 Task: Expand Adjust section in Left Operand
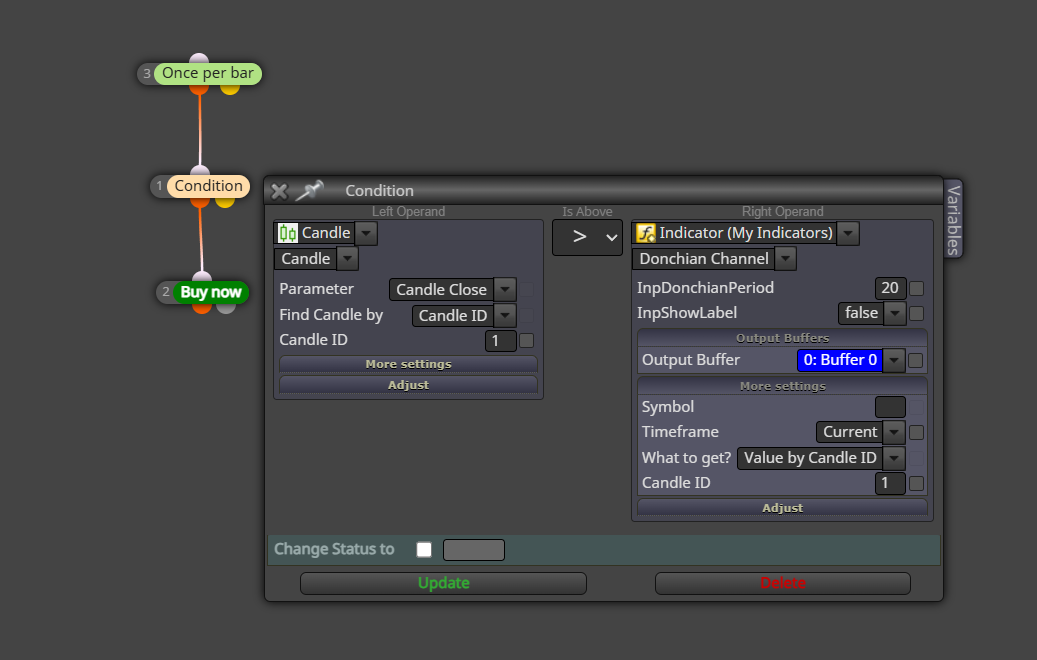(409, 385)
